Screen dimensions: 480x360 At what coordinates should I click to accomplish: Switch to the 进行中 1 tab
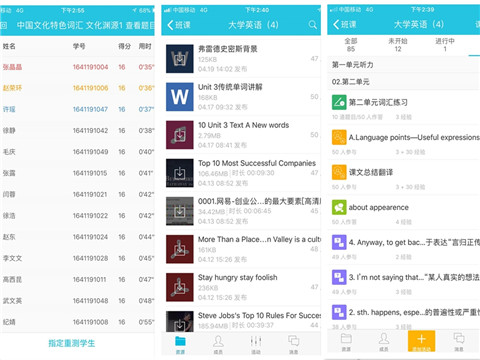pos(445,45)
